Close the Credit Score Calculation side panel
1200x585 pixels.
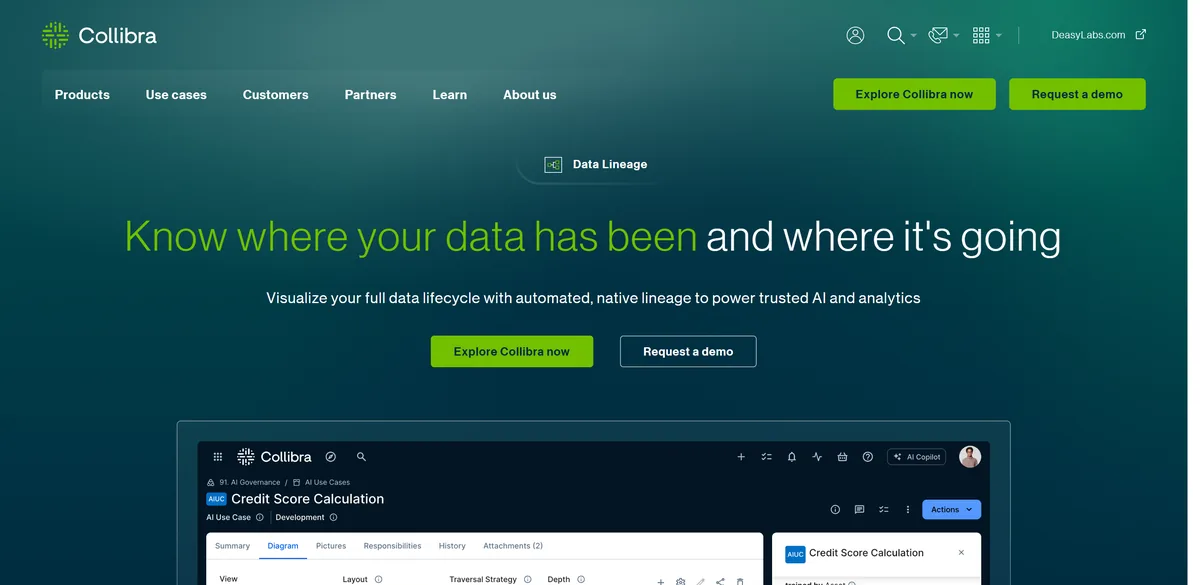tap(961, 552)
